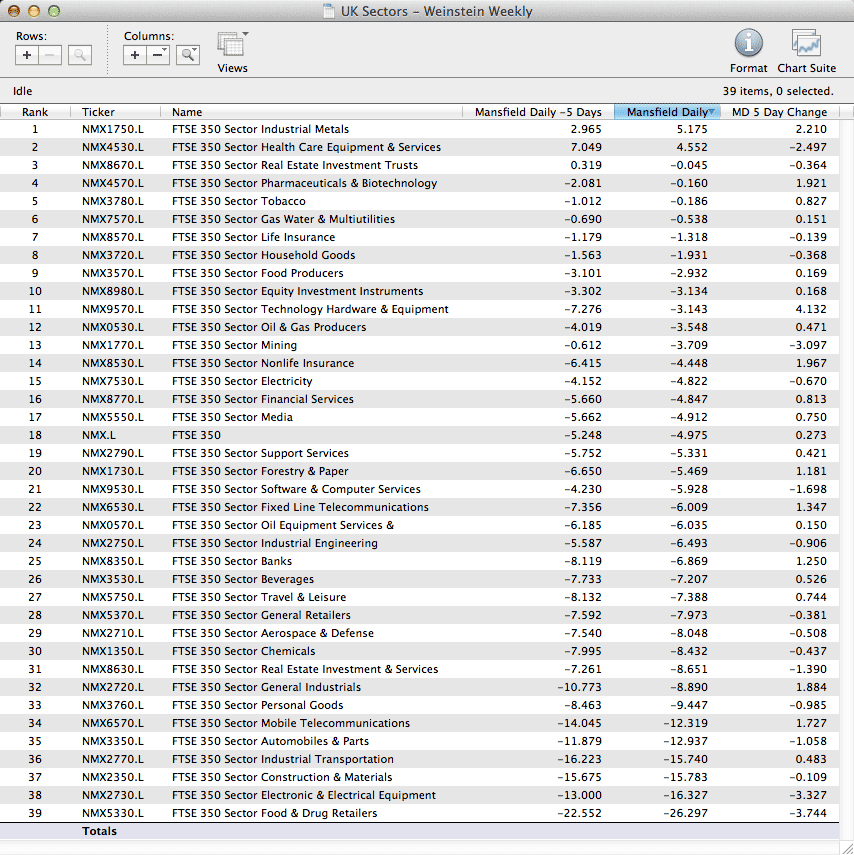The height and width of the screenshot is (855, 854).
Task: Open the remove column minus dropdown
Action: 159,56
